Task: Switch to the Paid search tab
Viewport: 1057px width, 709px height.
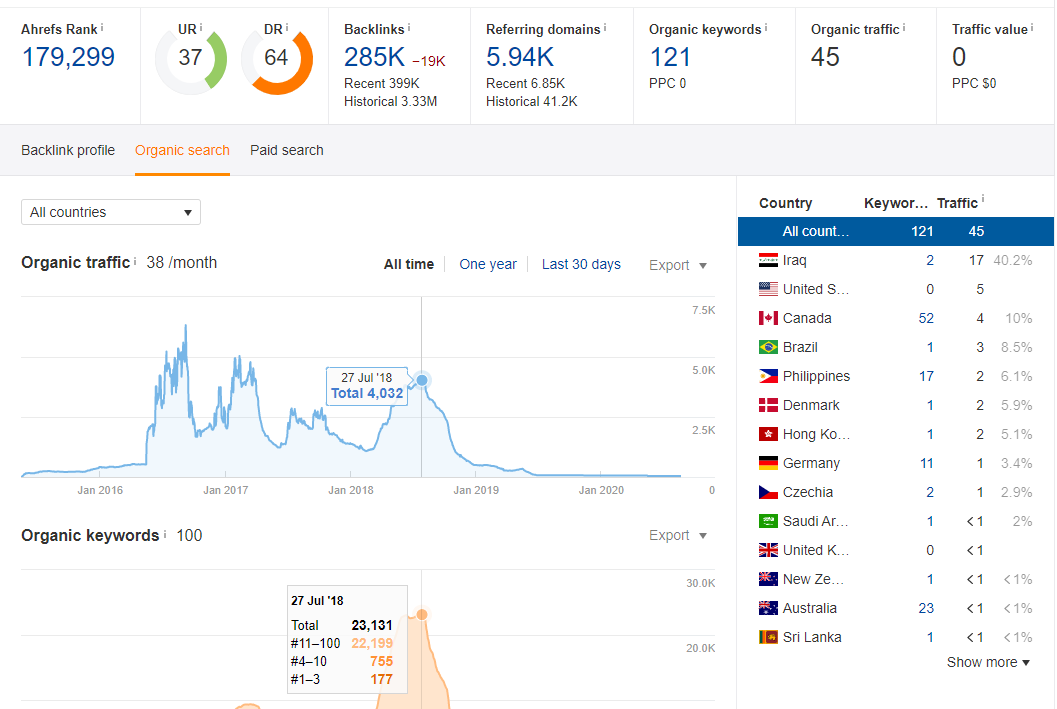Action: point(286,150)
